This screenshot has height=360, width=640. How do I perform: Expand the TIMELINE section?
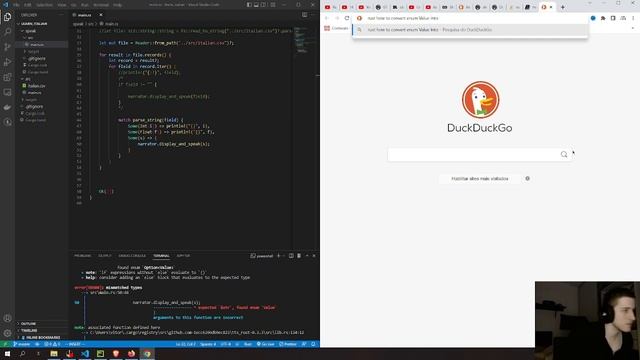coord(29,331)
